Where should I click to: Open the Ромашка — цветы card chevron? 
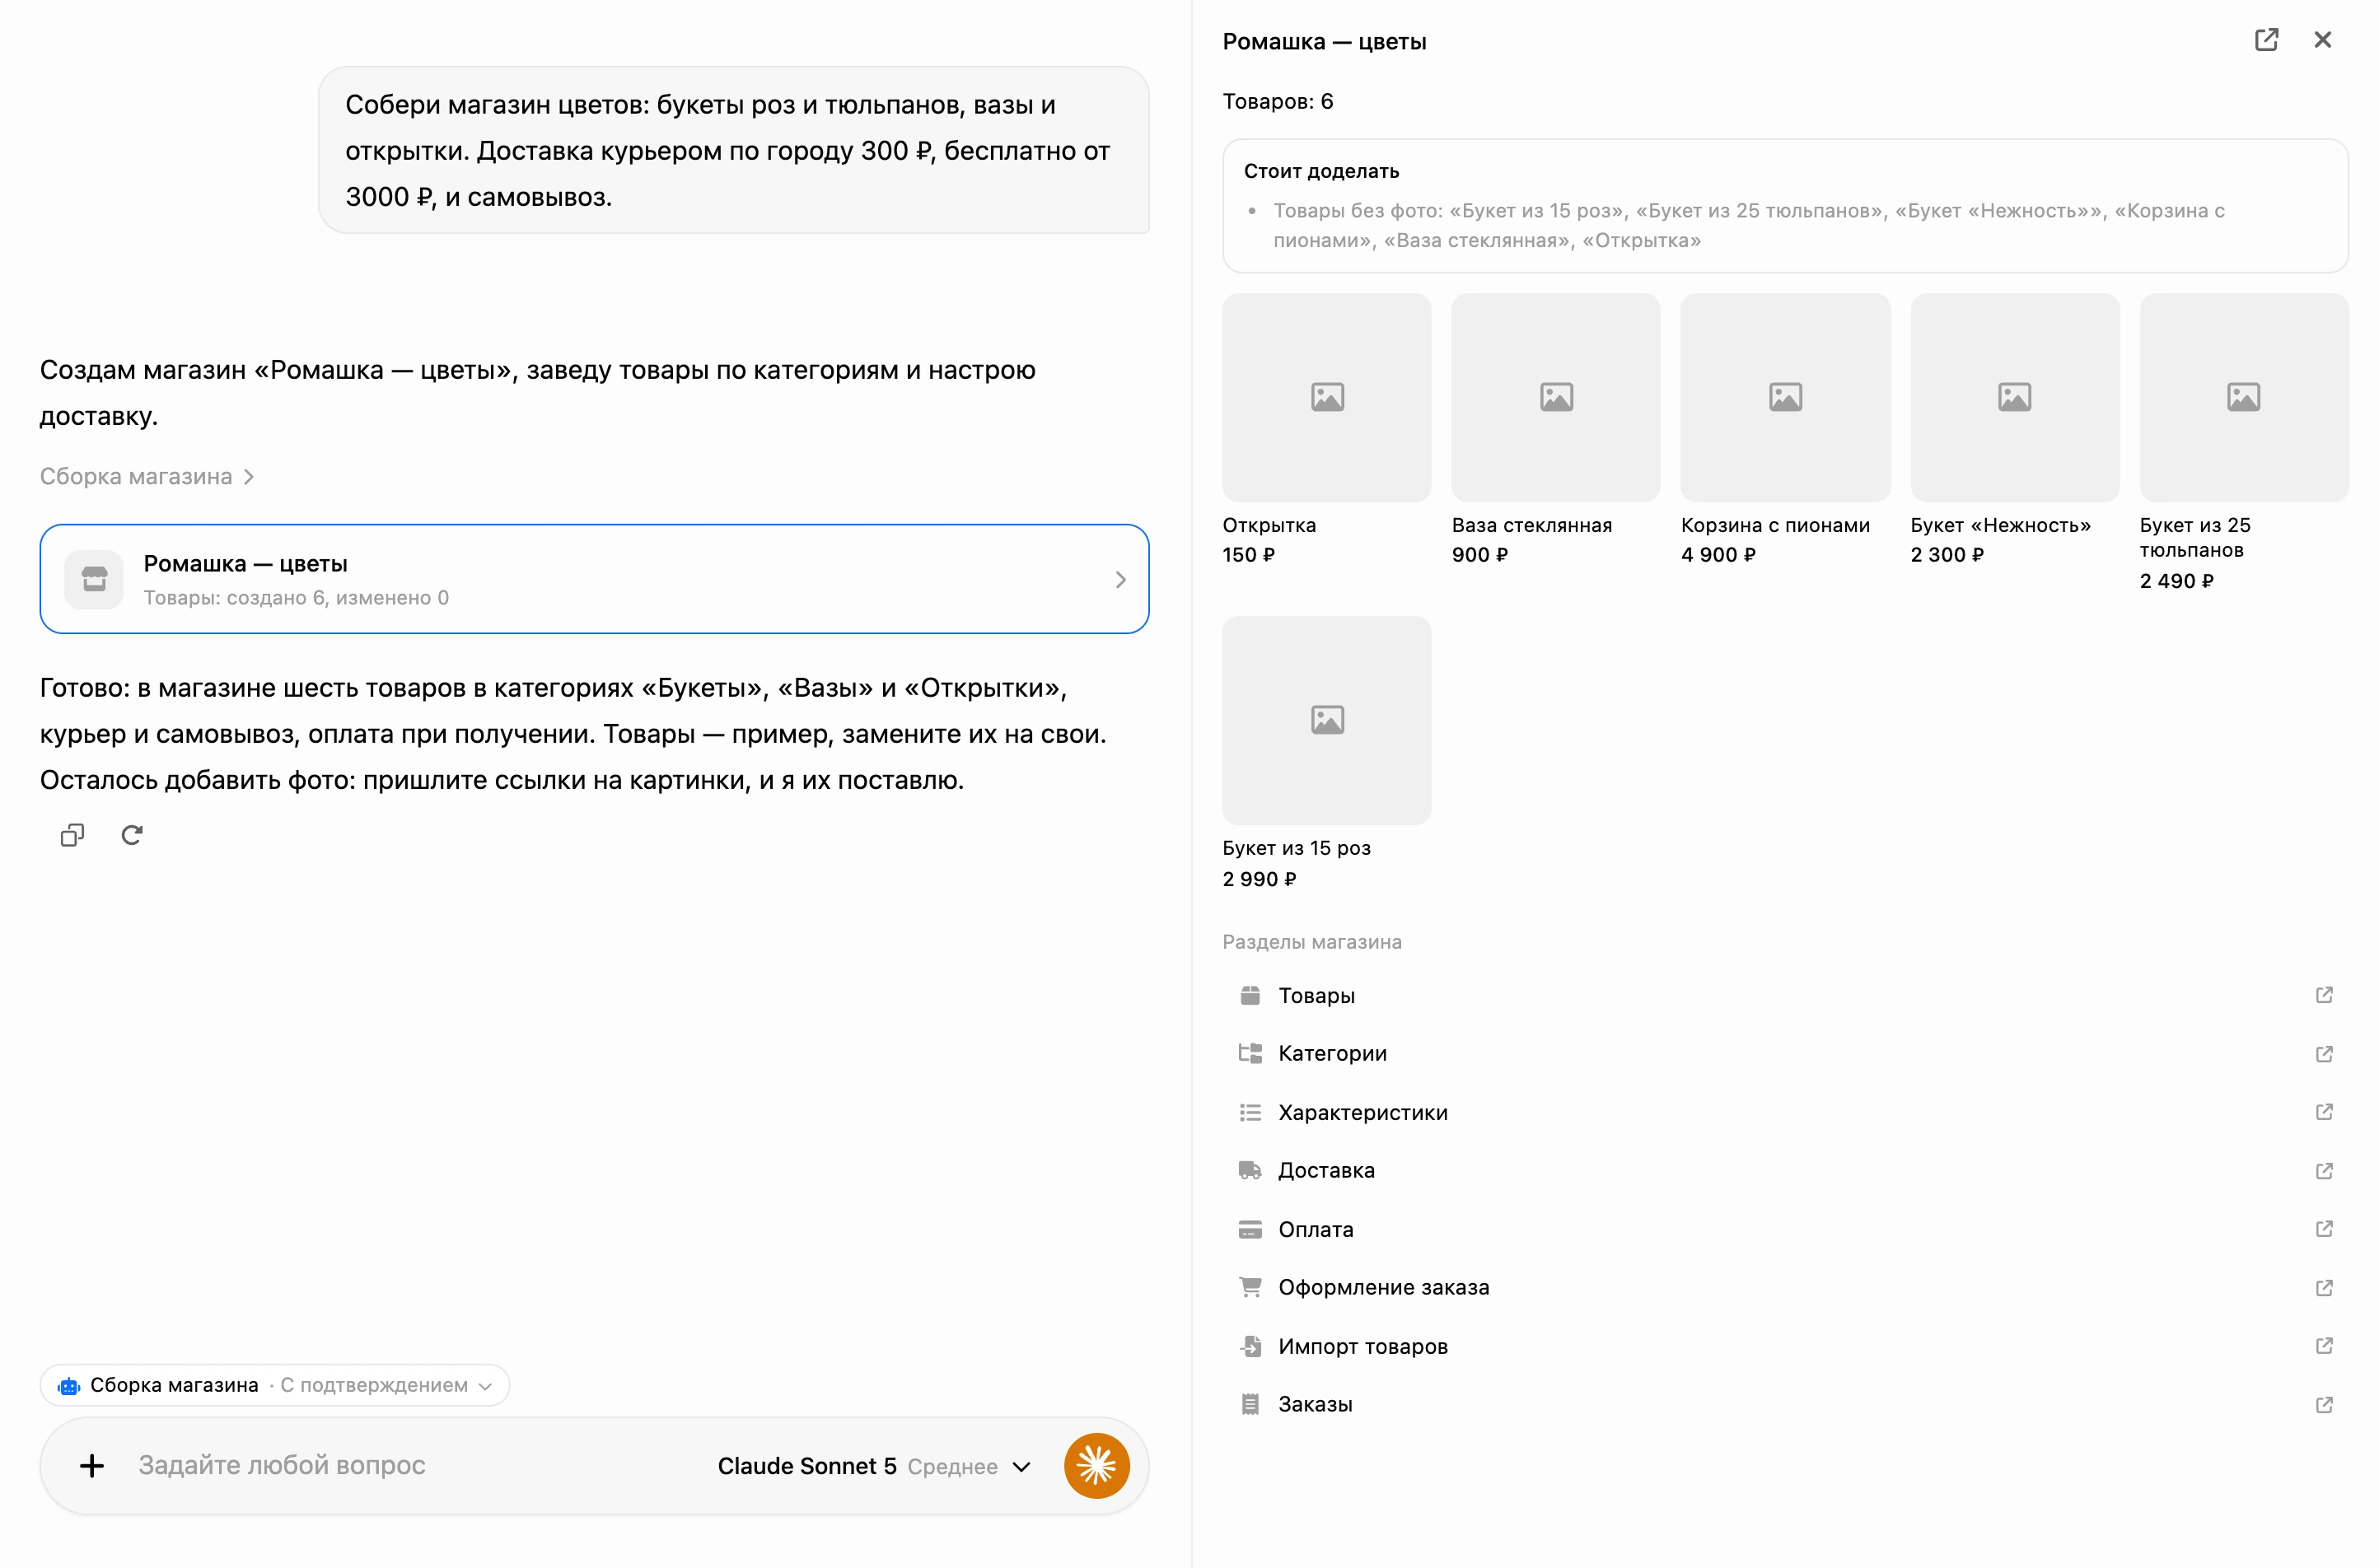click(1120, 580)
